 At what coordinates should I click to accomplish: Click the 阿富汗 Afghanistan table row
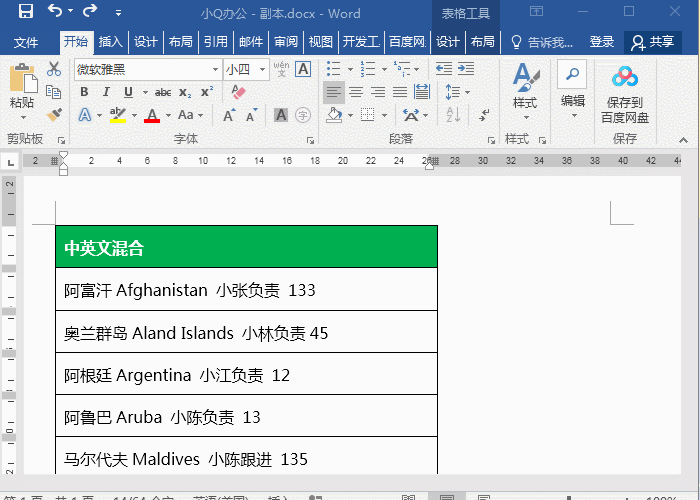246,289
